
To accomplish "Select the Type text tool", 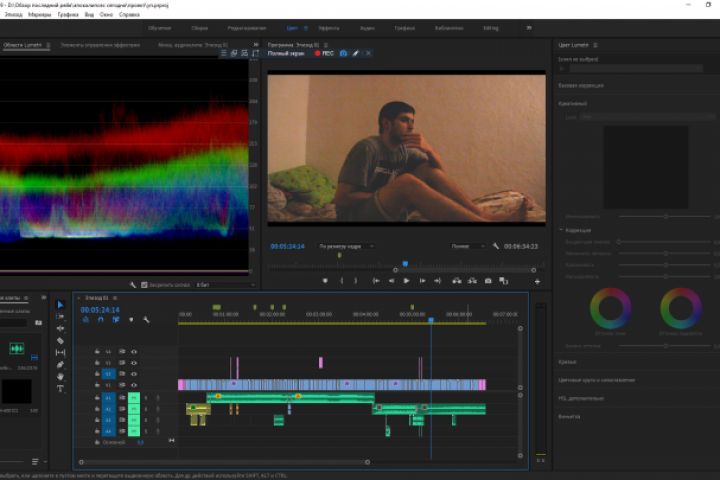I will pos(60,388).
